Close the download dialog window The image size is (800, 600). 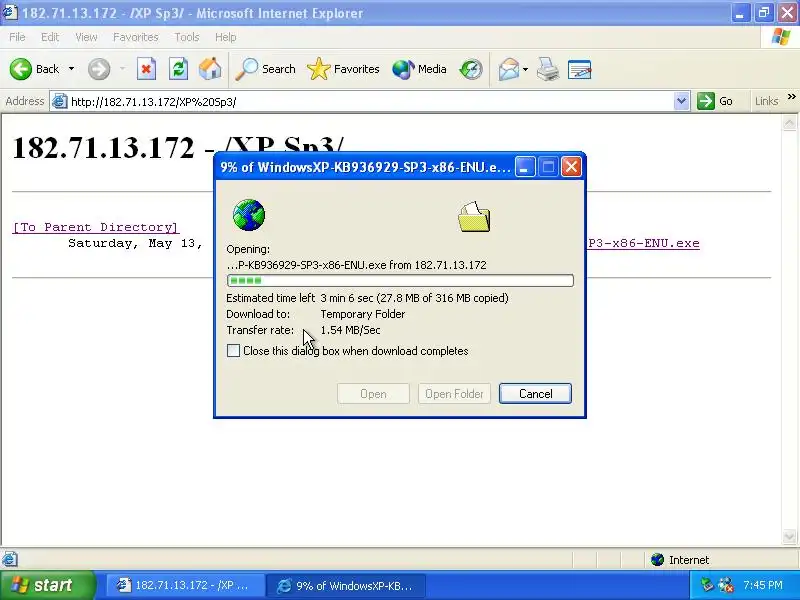click(571, 167)
